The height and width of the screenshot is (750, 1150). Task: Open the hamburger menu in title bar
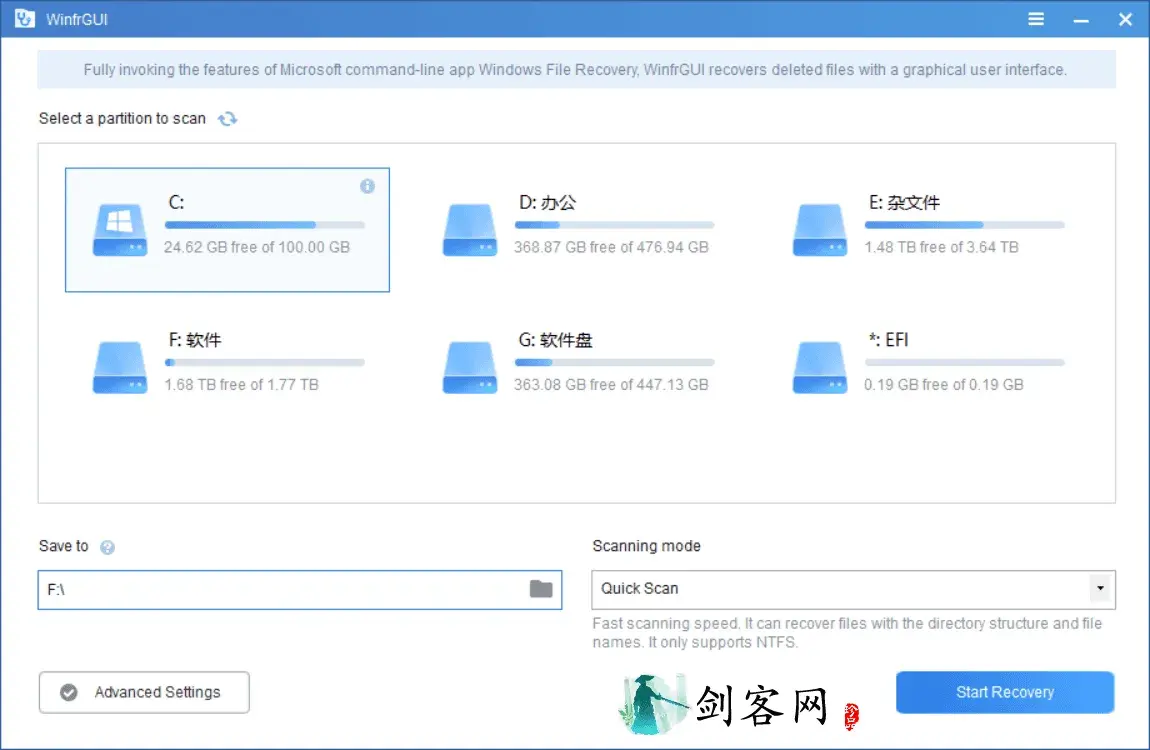click(1036, 19)
